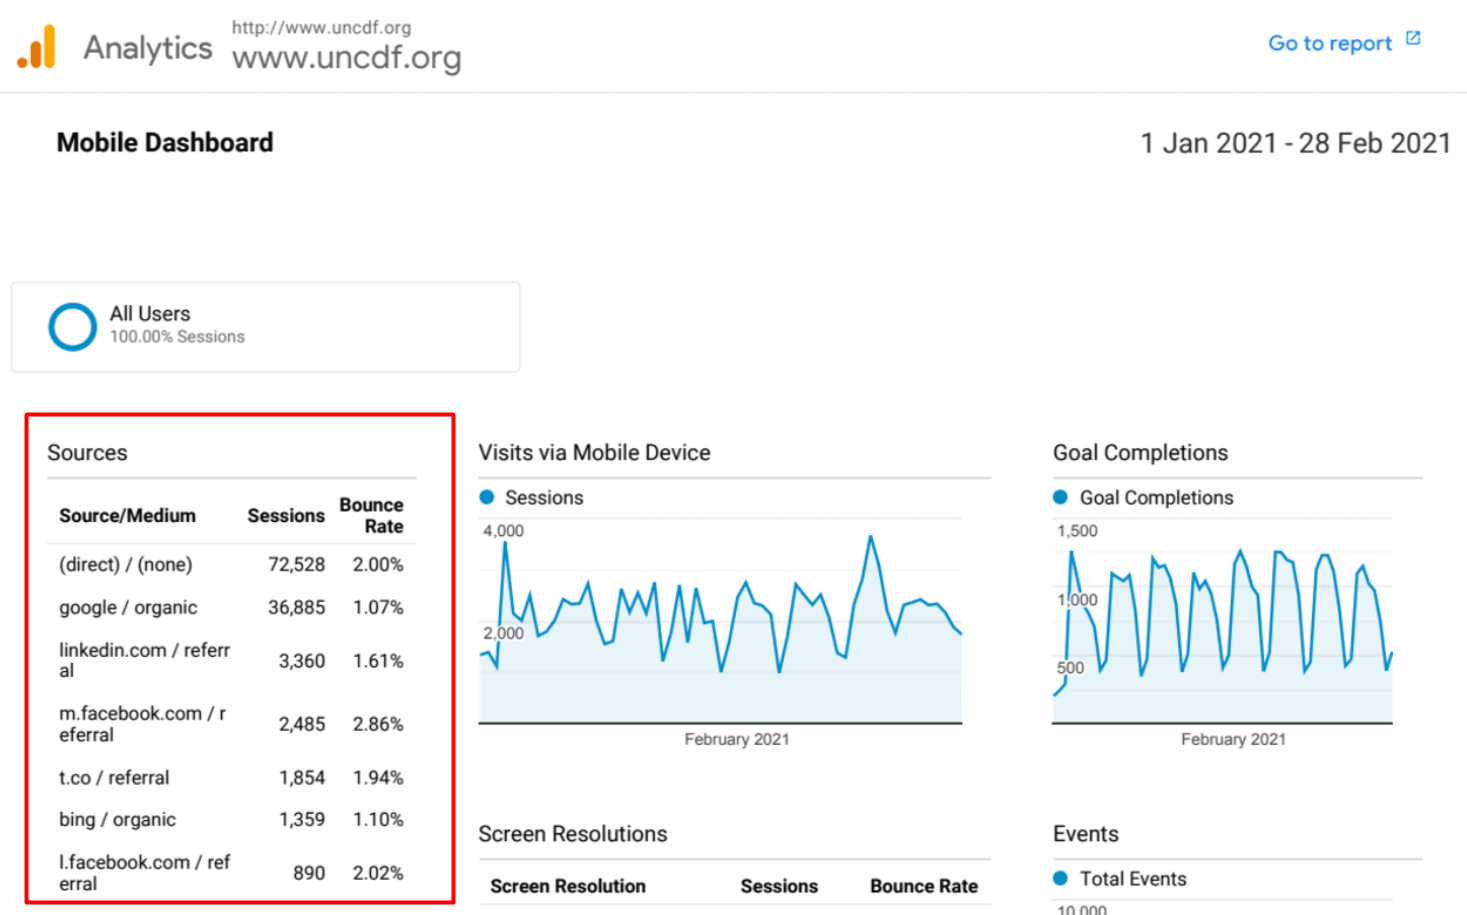Click the Mobile Dashboard title
The image size is (1467, 915).
165,143
